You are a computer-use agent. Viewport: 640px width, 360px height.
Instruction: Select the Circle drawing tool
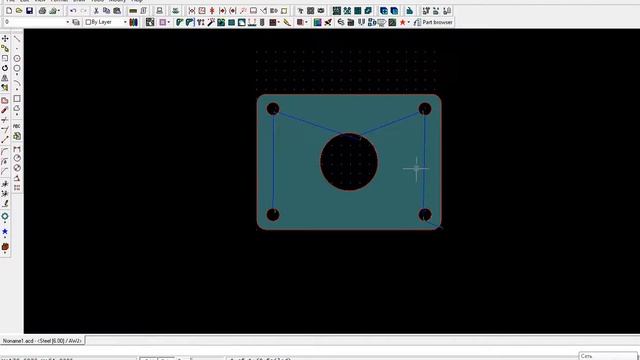17,58
